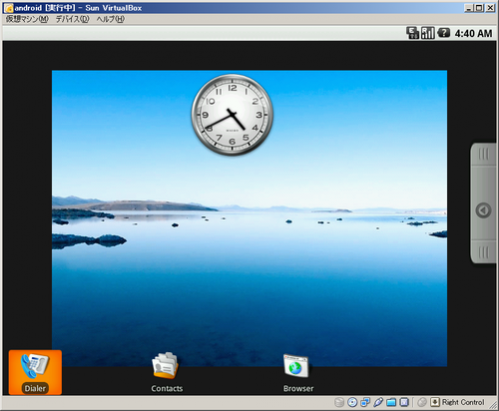Click the 4:40 AM status bar time

pyautogui.click(x=473, y=33)
